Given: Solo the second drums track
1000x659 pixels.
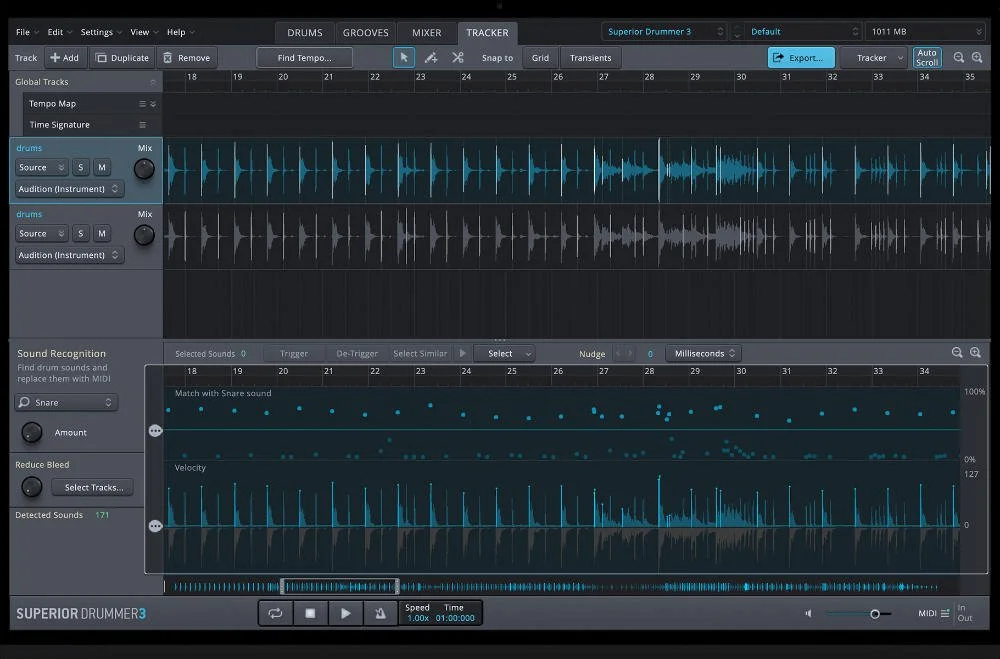Looking at the screenshot, I should click(x=80, y=233).
